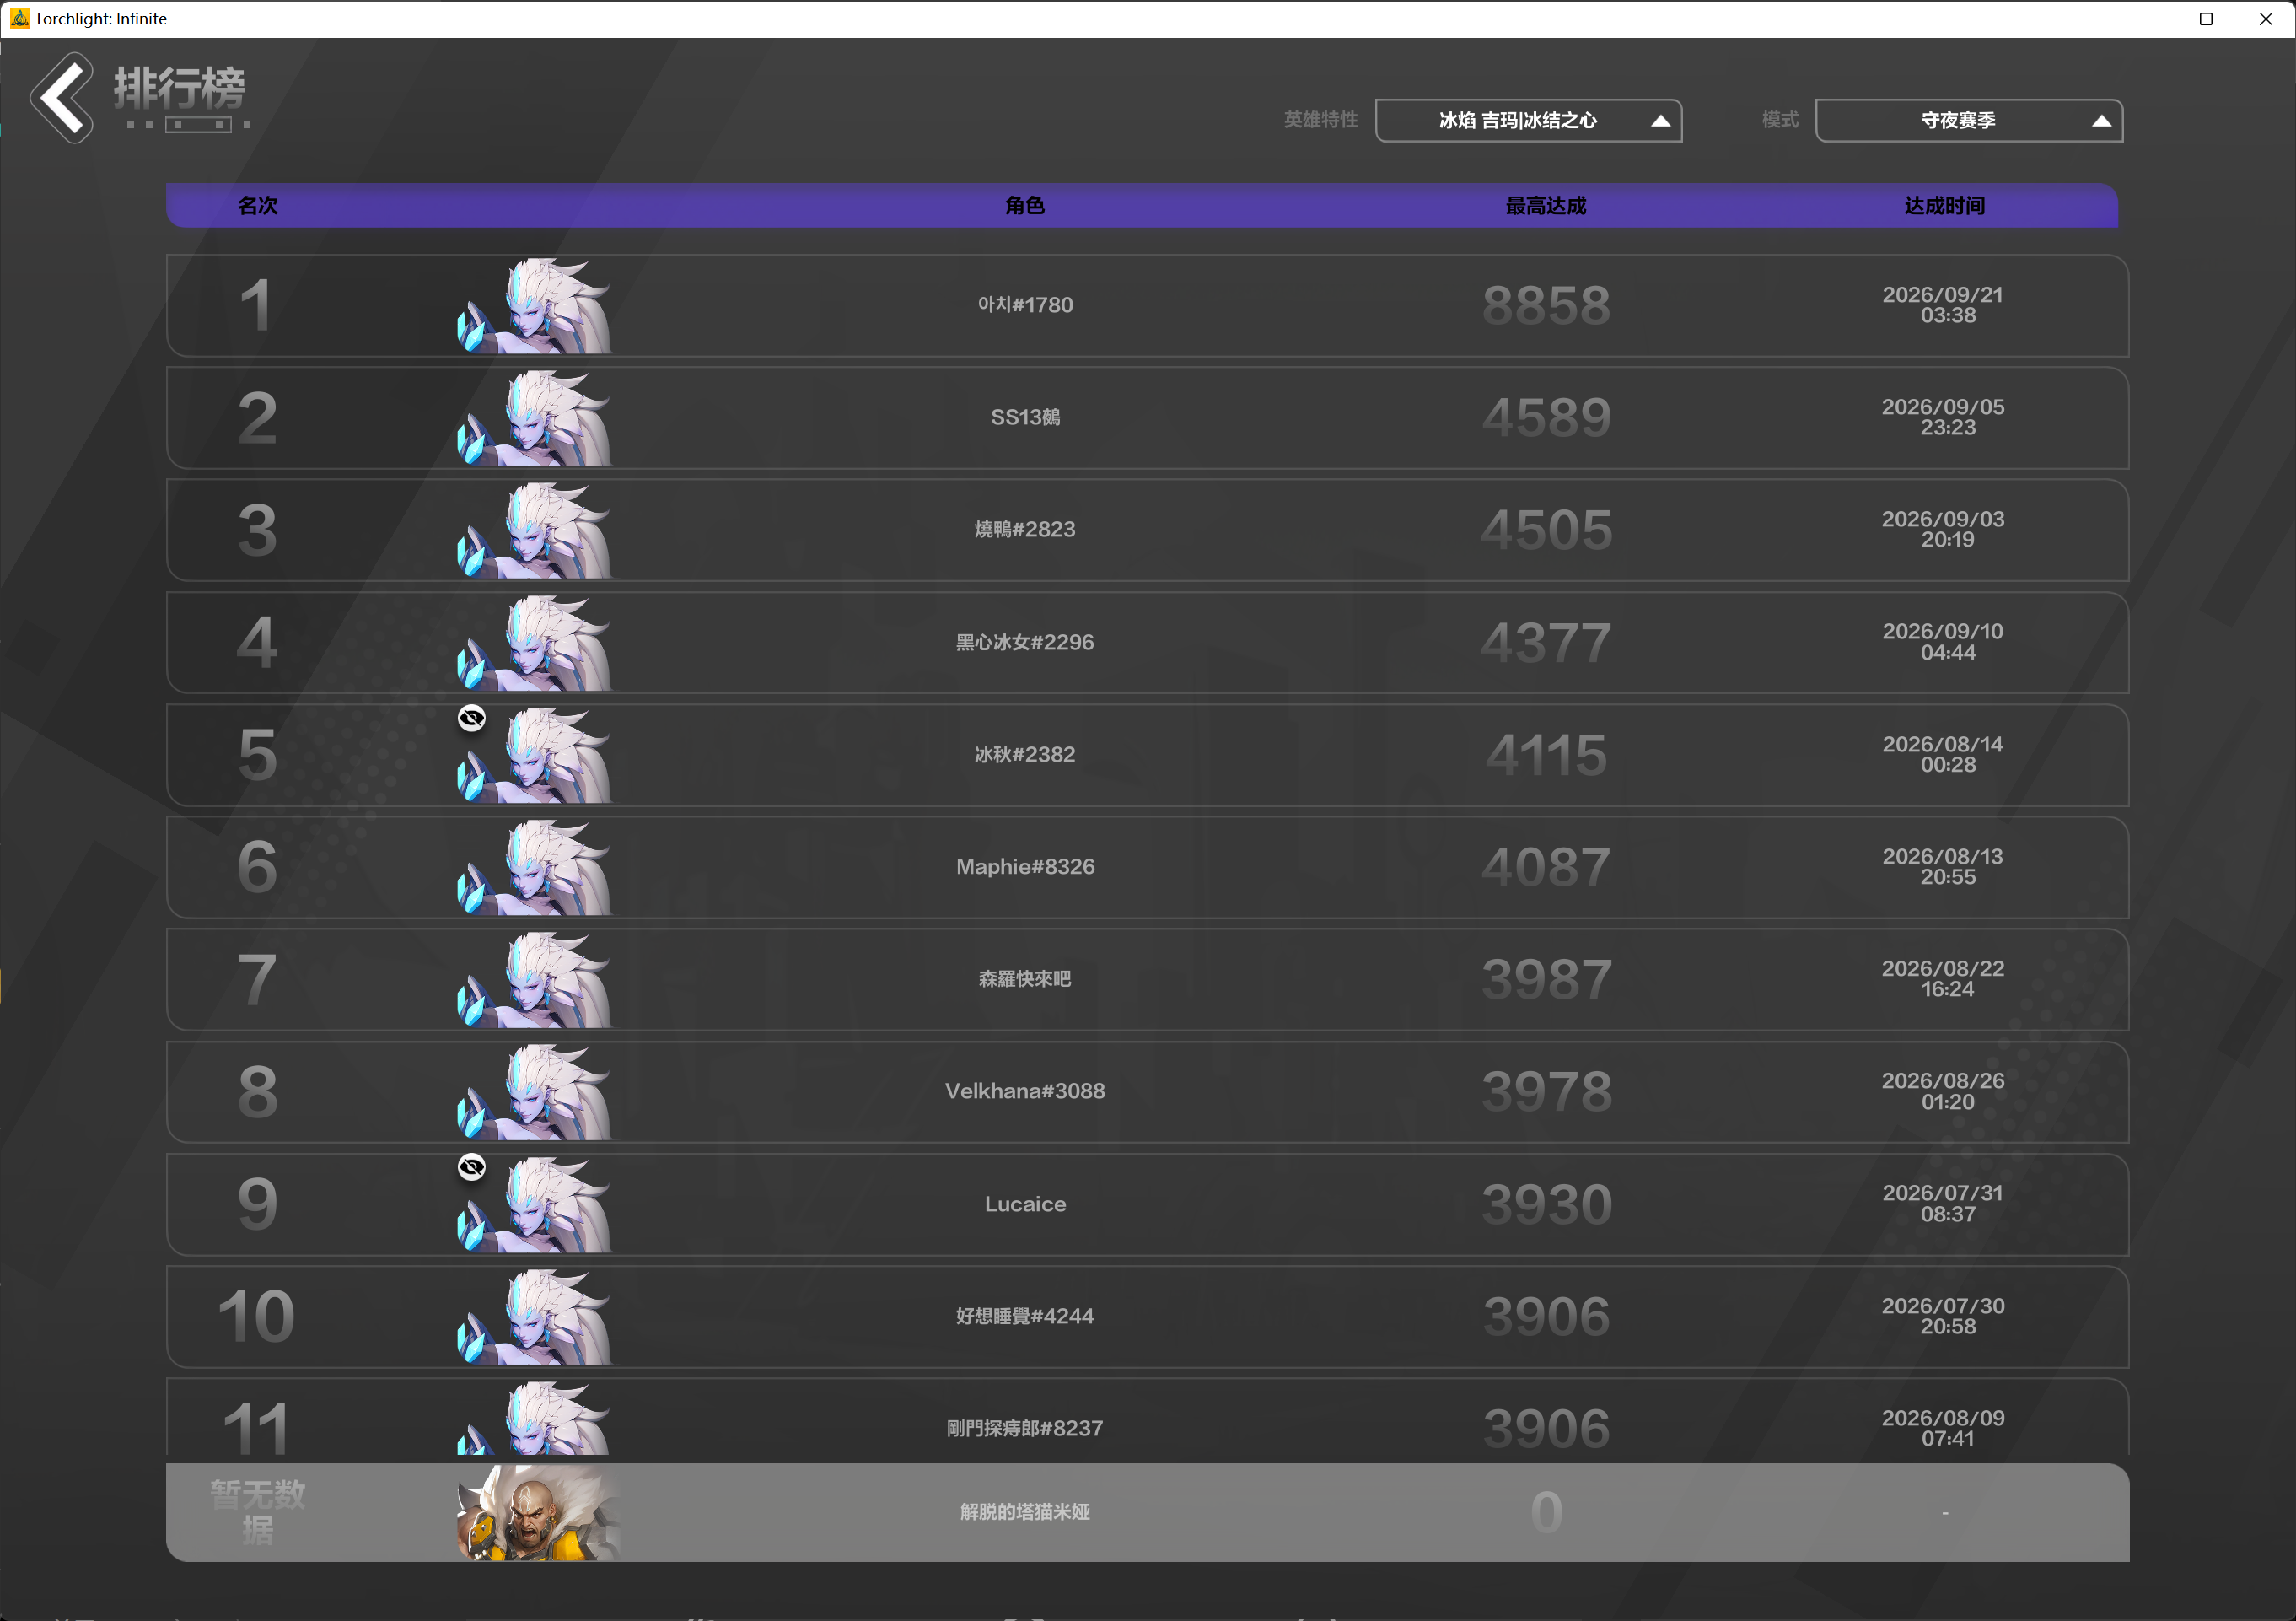Click the score 3930
The width and height of the screenshot is (2296, 1621).
coord(1546,1204)
